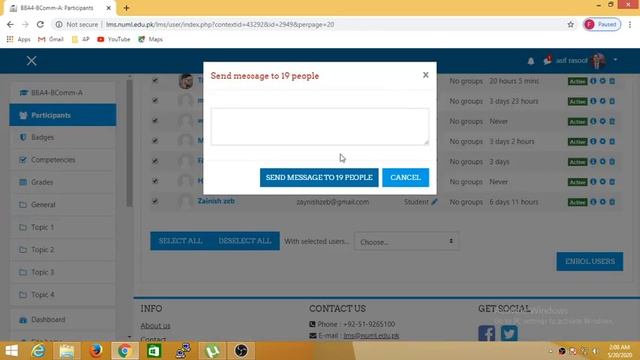Click gear icon in 20 hours 5 mins row
The image size is (640, 360).
[x=602, y=81]
